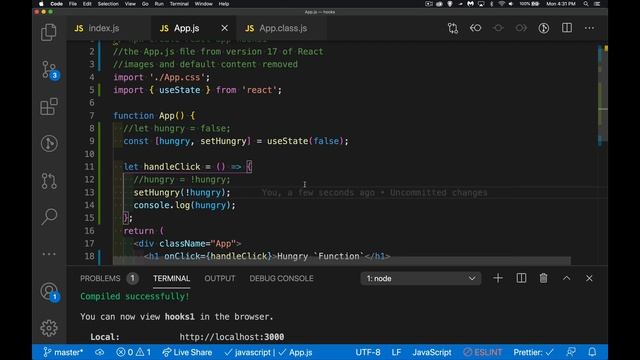Image resolution: width=640 pixels, height=360 pixels.
Task: Click 'Compiled successfully!' in terminal
Action: point(135,296)
